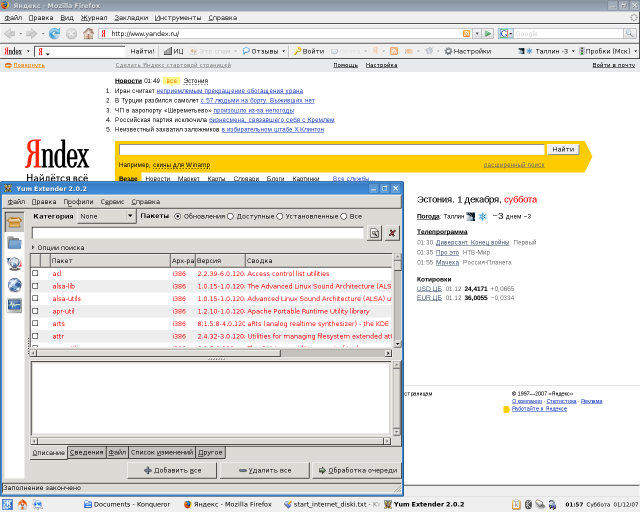The width and height of the screenshot is (640, 512).
Task: Open the Пробки (Мск) dropdown arrow
Action: (635, 51)
